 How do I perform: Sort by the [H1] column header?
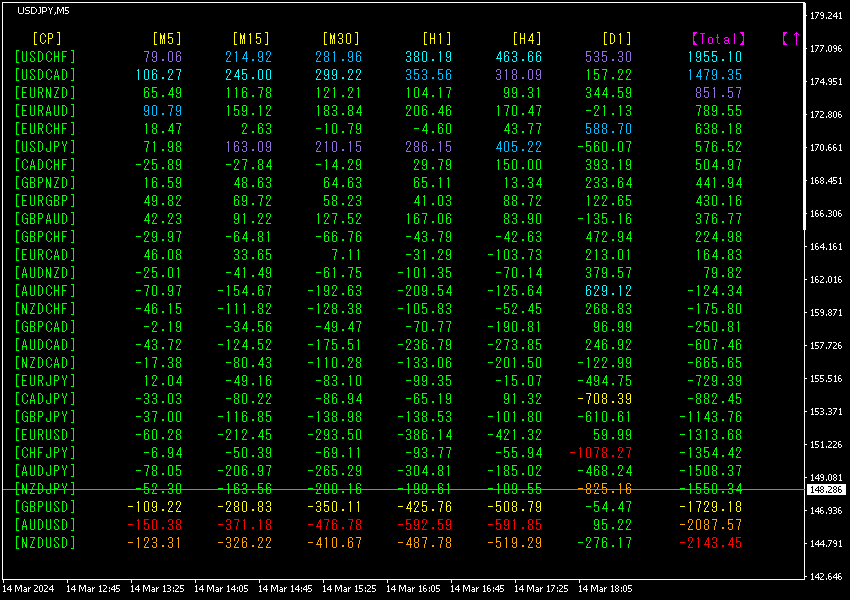coord(437,38)
